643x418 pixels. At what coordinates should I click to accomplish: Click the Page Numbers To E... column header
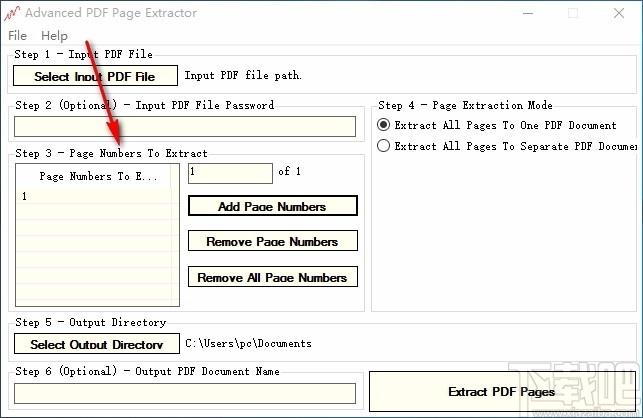coord(94,176)
